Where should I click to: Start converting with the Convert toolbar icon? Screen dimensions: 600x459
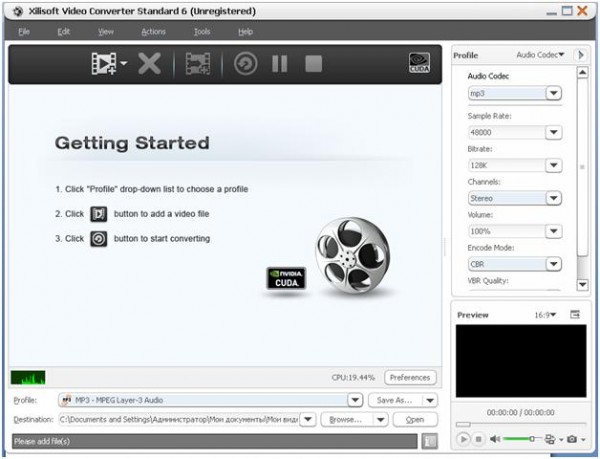point(245,63)
